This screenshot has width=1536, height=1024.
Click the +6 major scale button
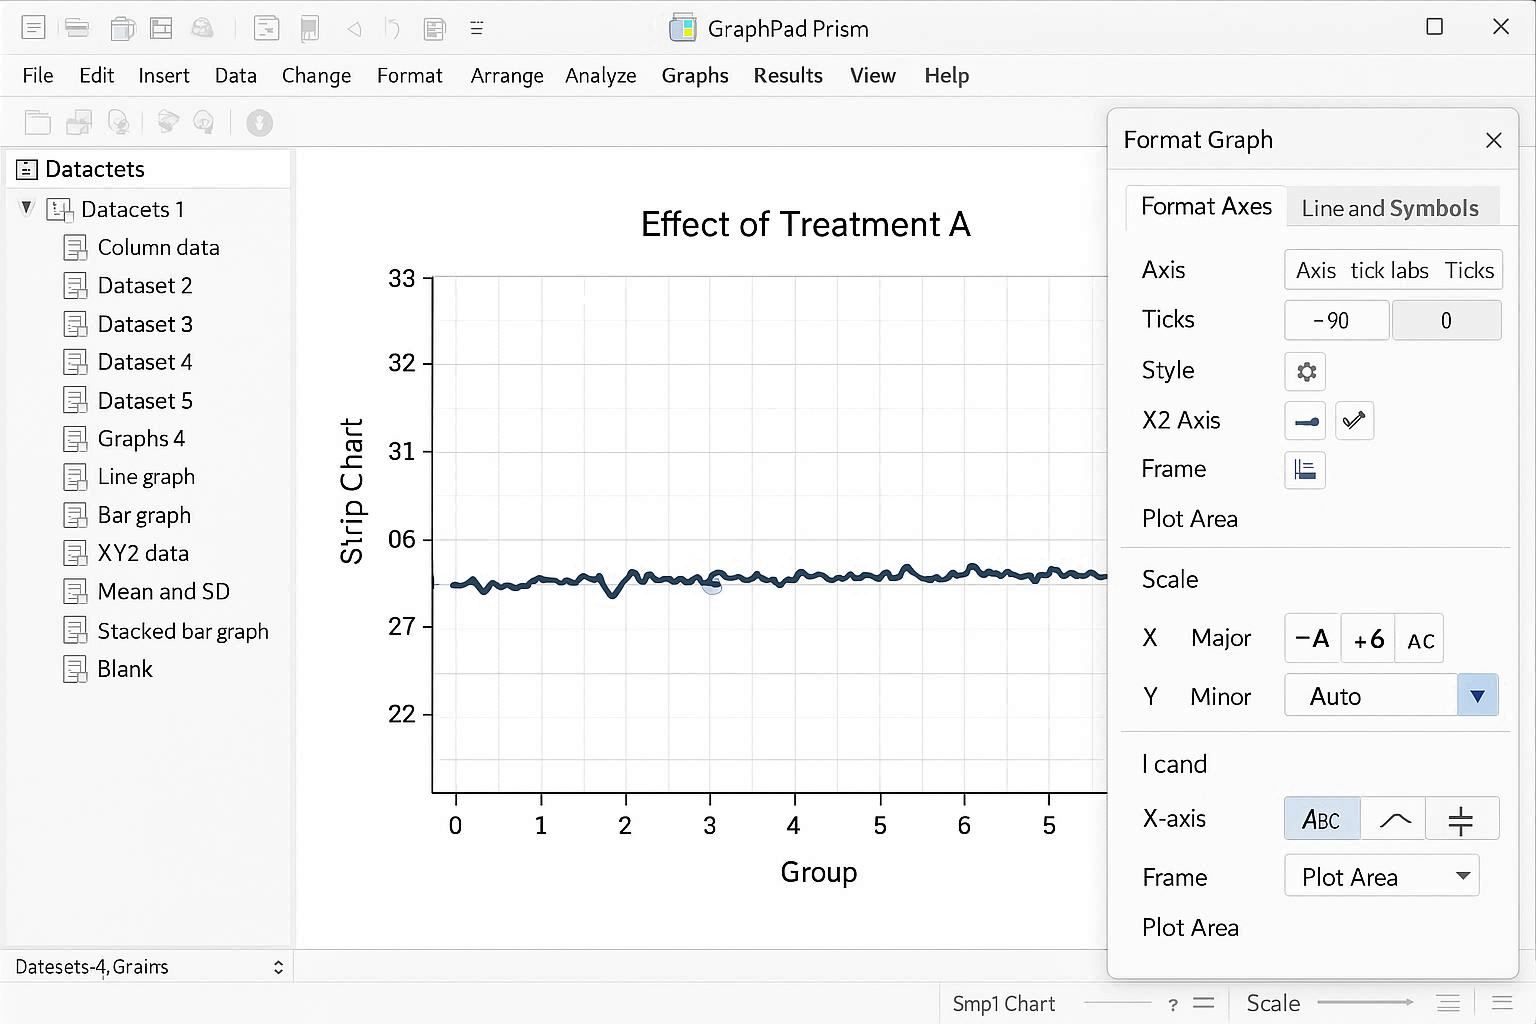(x=1367, y=638)
